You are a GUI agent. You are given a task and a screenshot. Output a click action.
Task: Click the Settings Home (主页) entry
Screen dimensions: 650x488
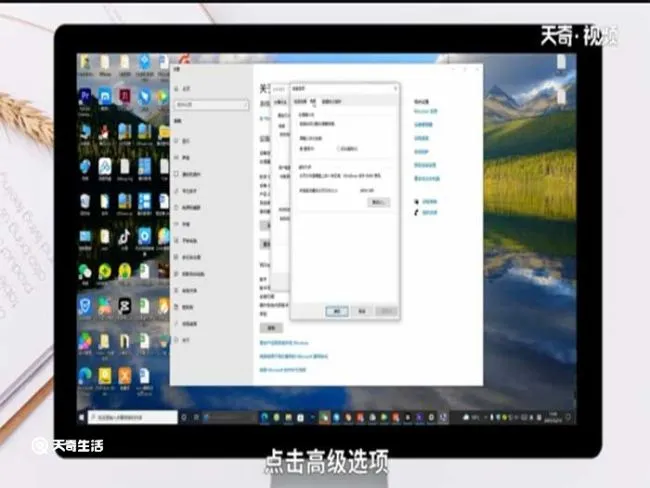tap(183, 89)
